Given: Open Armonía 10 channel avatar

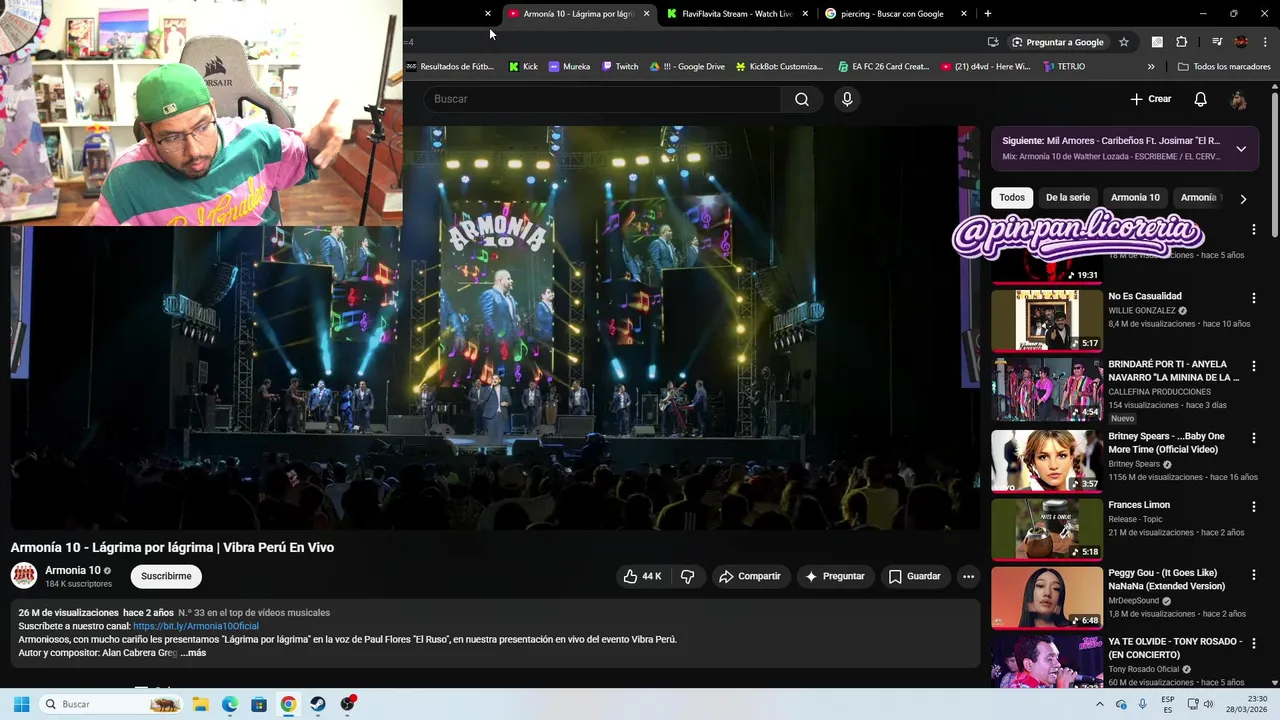Looking at the screenshot, I should point(24,576).
